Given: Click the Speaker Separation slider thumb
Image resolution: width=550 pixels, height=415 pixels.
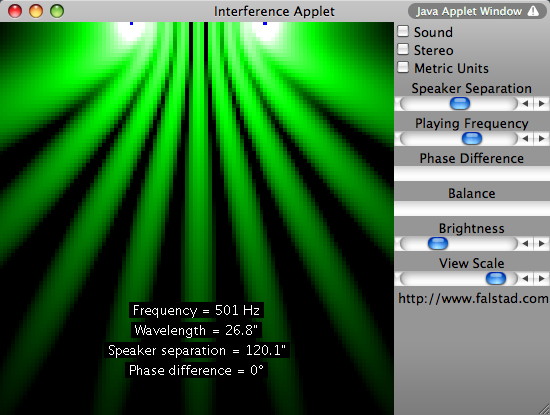Looking at the screenshot, I should pos(460,104).
